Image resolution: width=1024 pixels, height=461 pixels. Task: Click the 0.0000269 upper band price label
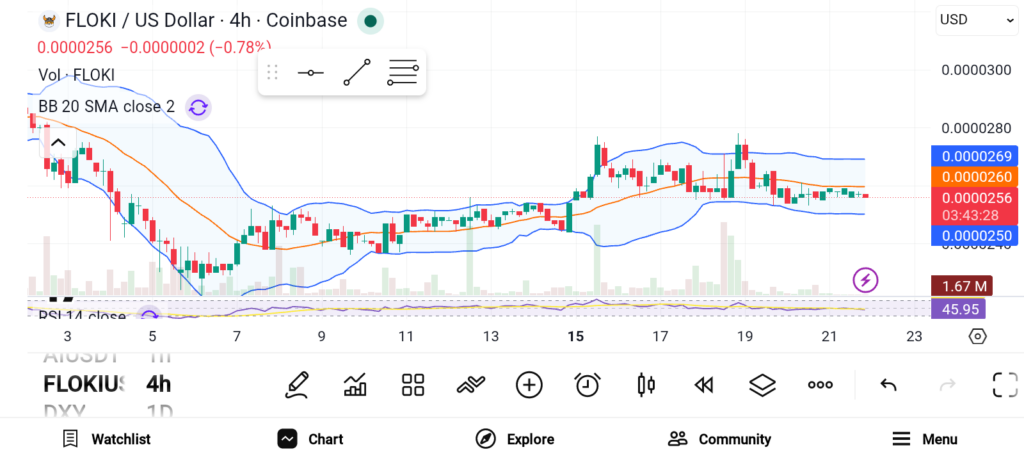click(974, 156)
